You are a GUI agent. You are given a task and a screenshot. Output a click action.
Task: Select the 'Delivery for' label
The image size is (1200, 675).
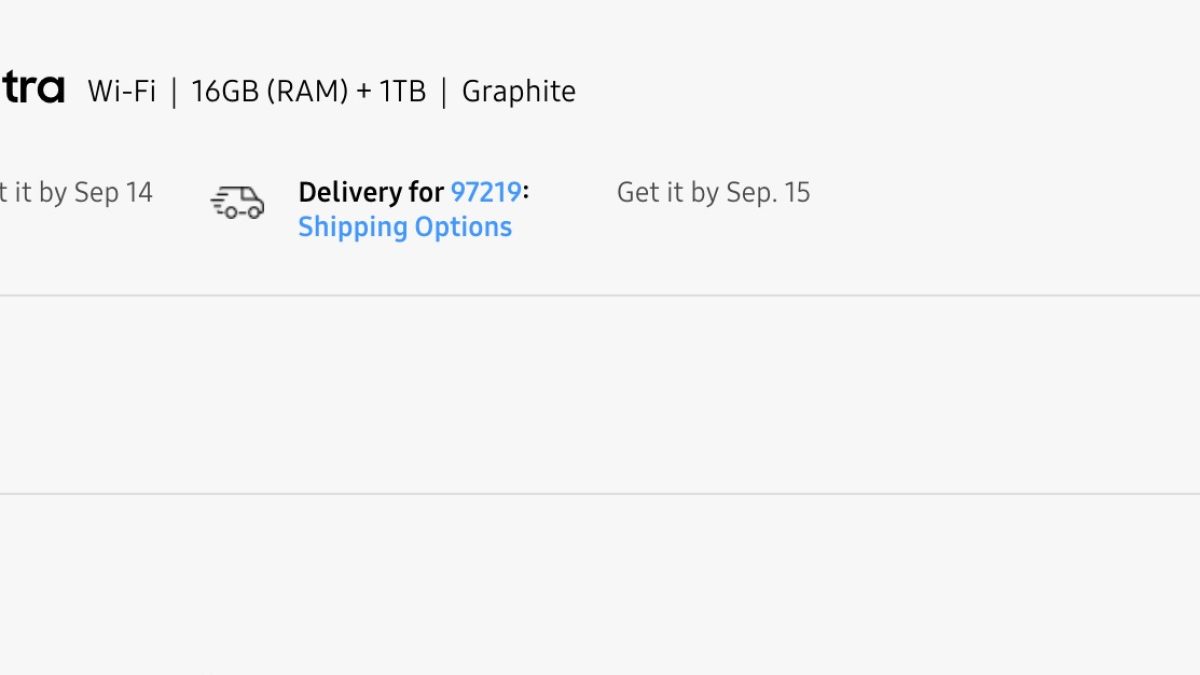coord(371,192)
